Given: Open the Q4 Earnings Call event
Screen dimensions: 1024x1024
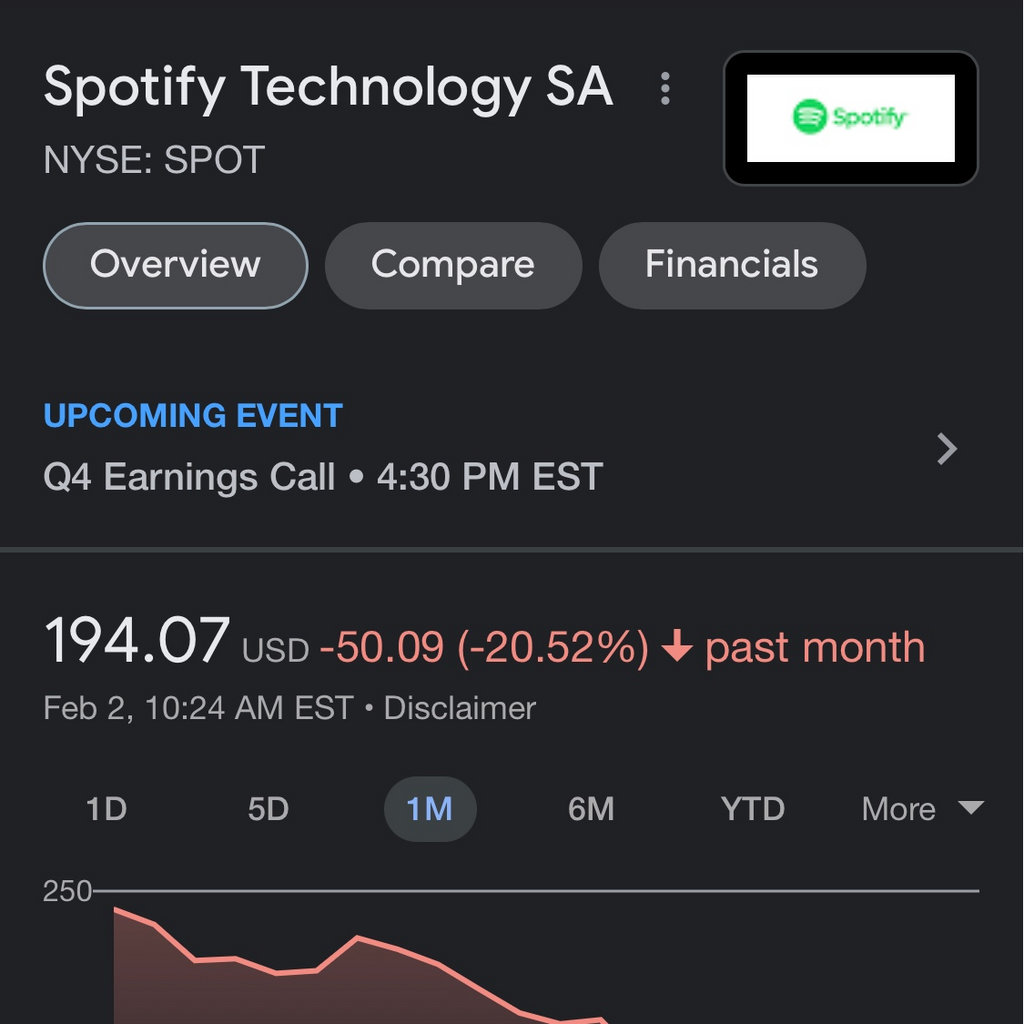Looking at the screenshot, I should pyautogui.click(x=323, y=477).
